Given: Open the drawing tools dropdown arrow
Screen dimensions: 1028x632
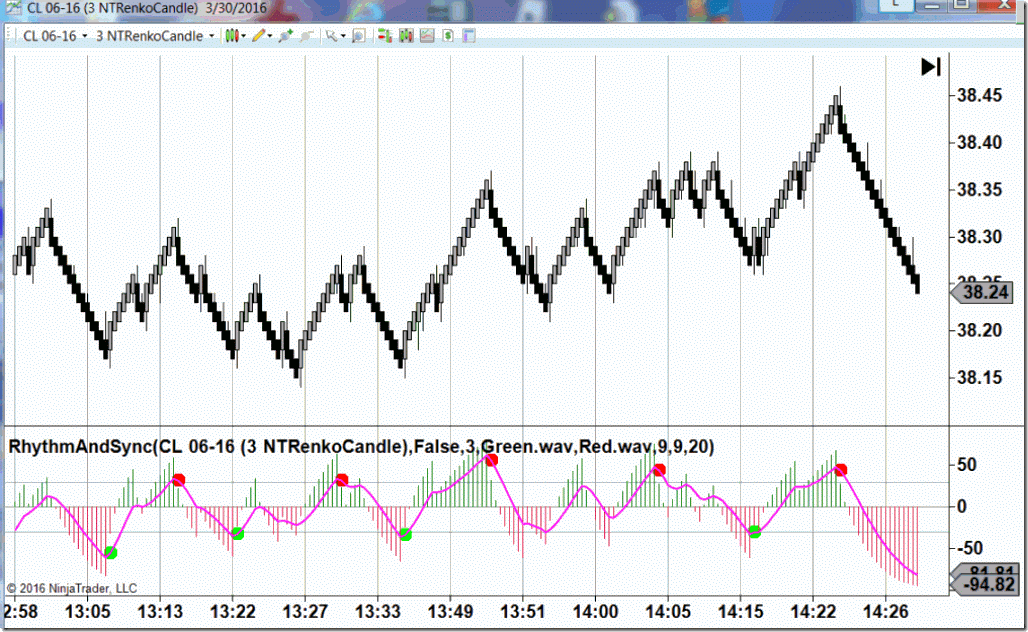Looking at the screenshot, I should tap(269, 37).
